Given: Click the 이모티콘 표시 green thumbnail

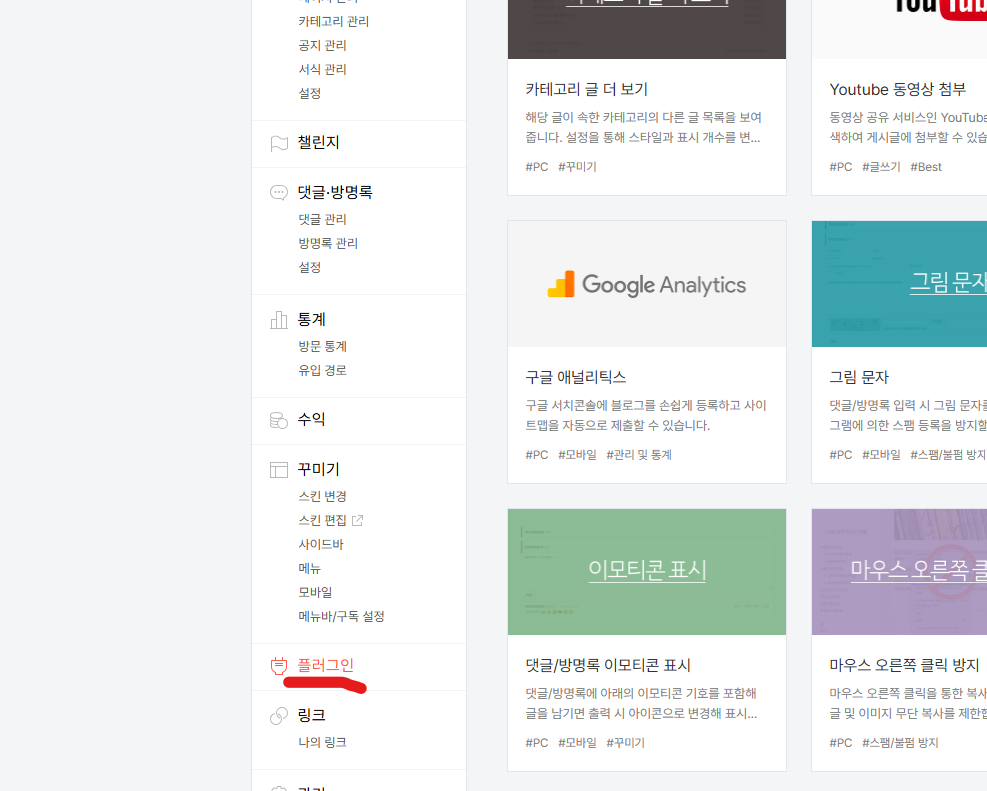Looking at the screenshot, I should pos(647,572).
